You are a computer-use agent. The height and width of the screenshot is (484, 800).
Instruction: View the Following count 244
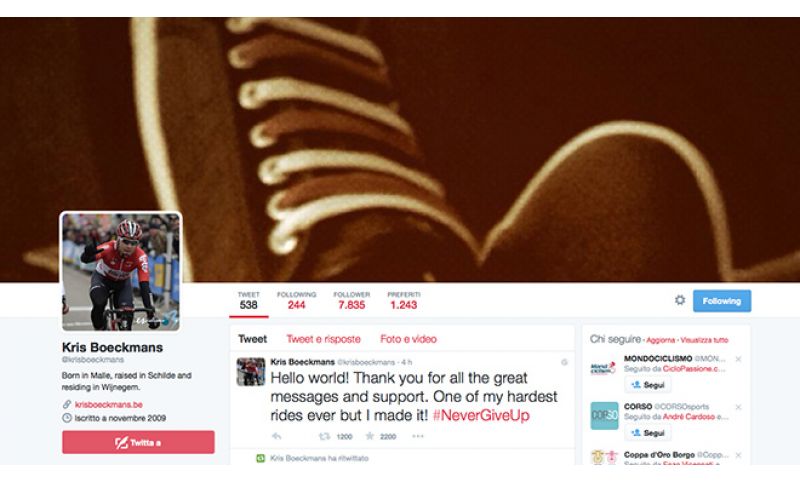(x=296, y=300)
